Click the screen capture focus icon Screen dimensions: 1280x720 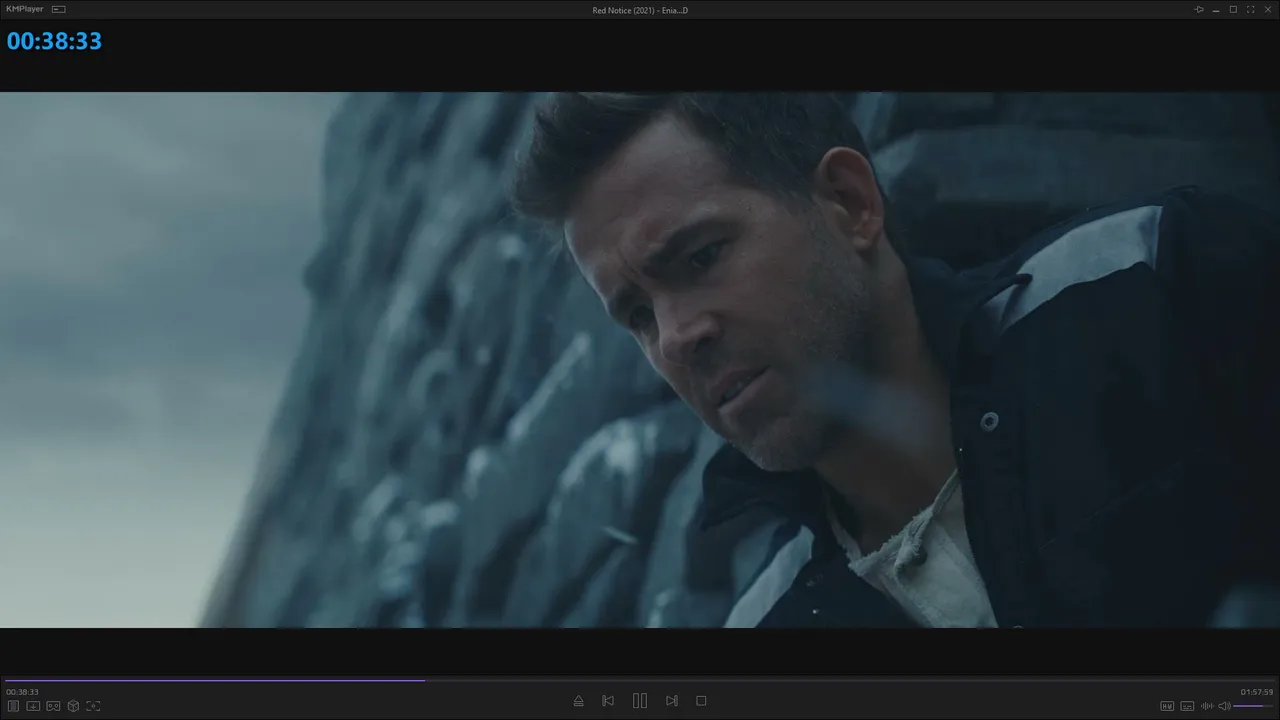93,706
